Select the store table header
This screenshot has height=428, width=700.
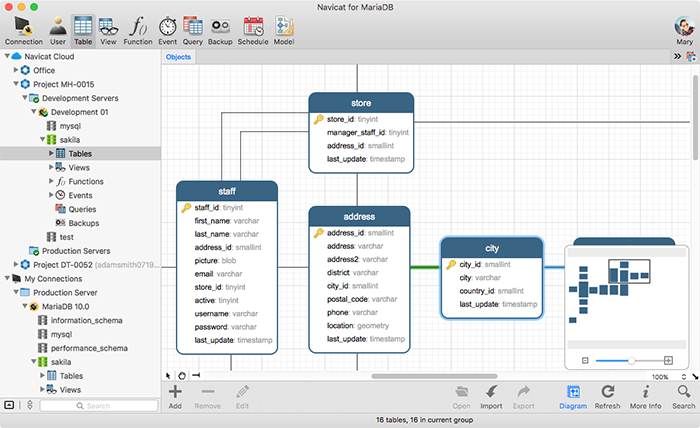tap(361, 103)
